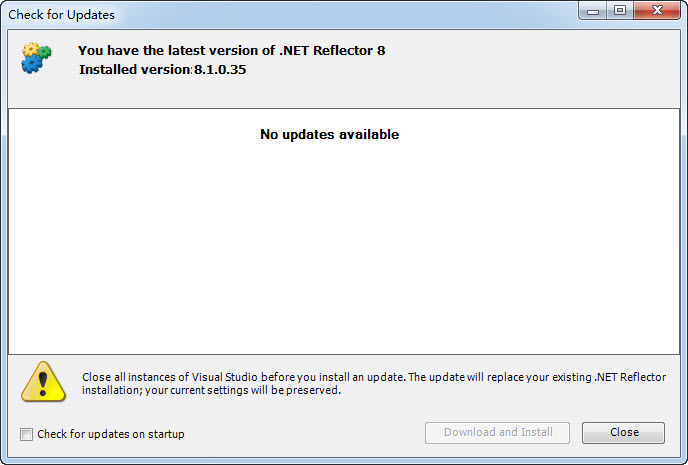Viewport: 688px width, 465px height.
Task: Click the 'No updates available' message
Action: [x=329, y=134]
